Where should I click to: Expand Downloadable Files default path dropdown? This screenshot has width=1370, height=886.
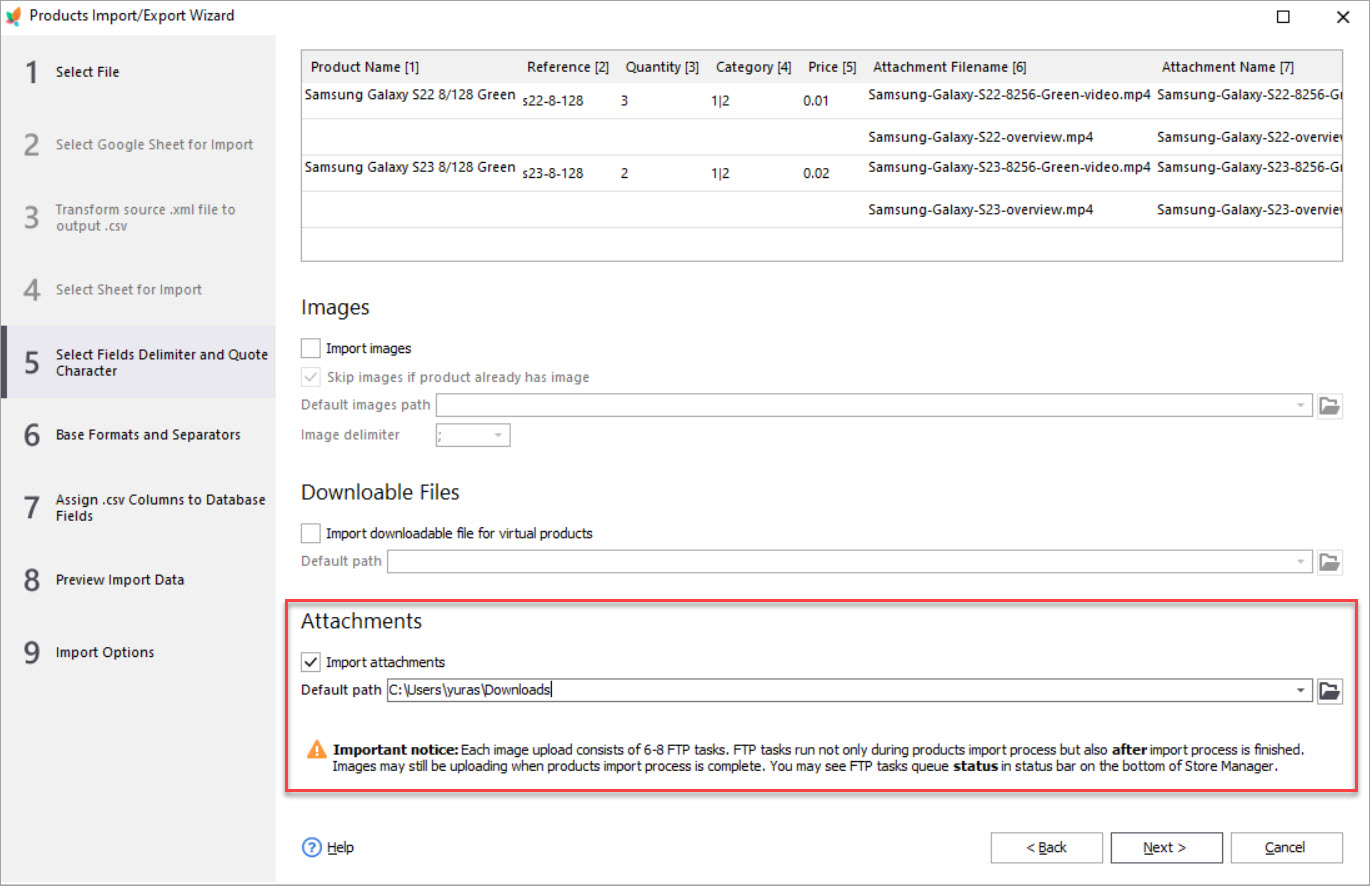point(1300,561)
